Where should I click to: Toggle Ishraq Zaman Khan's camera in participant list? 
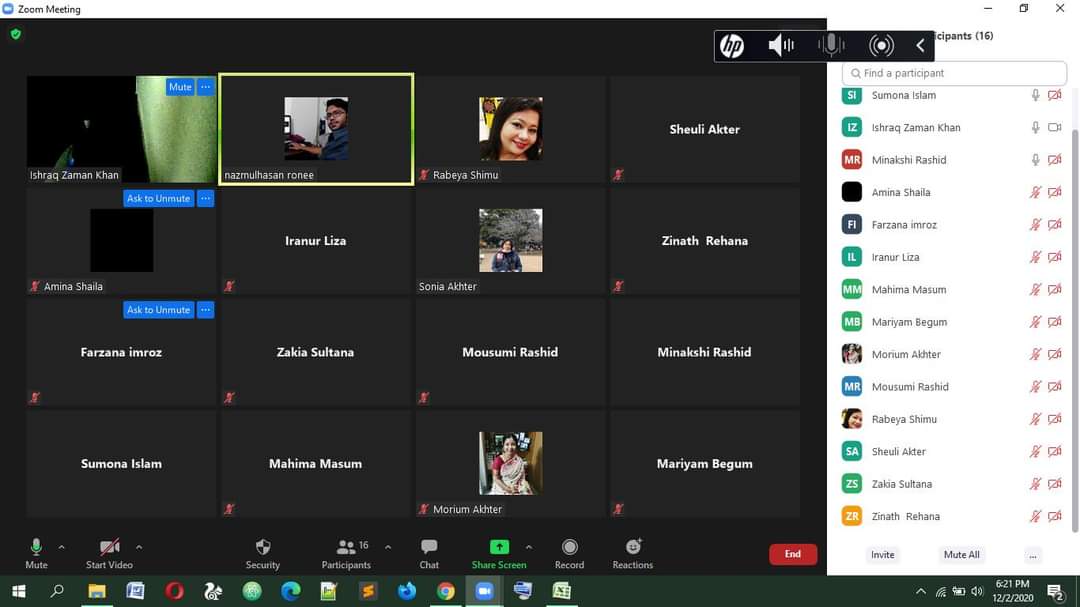(1055, 127)
